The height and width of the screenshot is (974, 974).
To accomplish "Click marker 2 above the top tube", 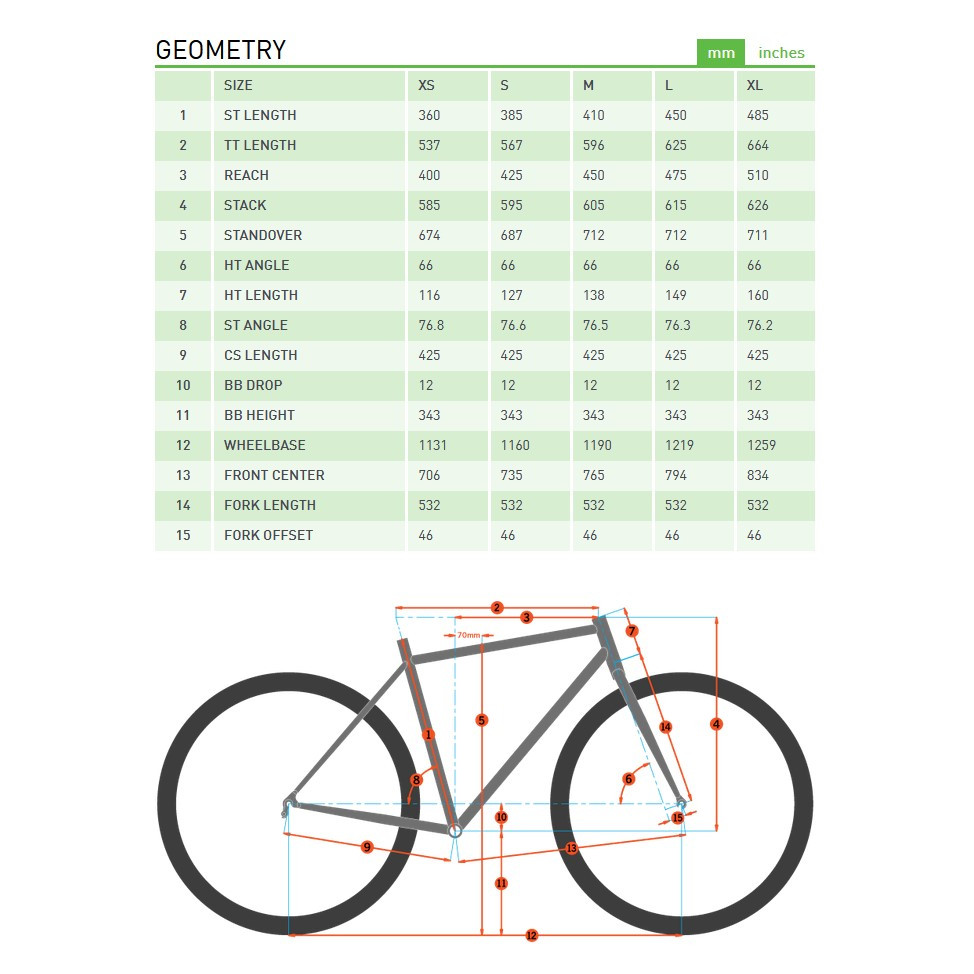I will coord(497,607).
